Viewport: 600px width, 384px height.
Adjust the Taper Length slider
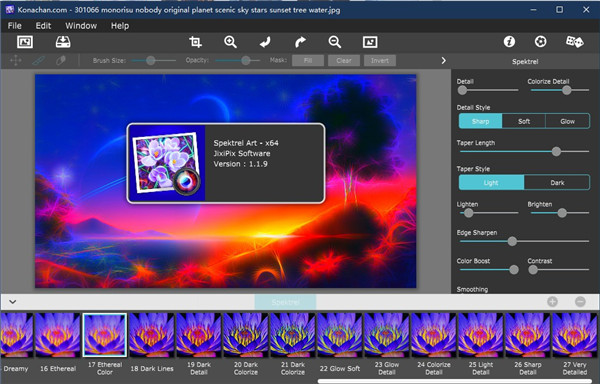(524, 151)
